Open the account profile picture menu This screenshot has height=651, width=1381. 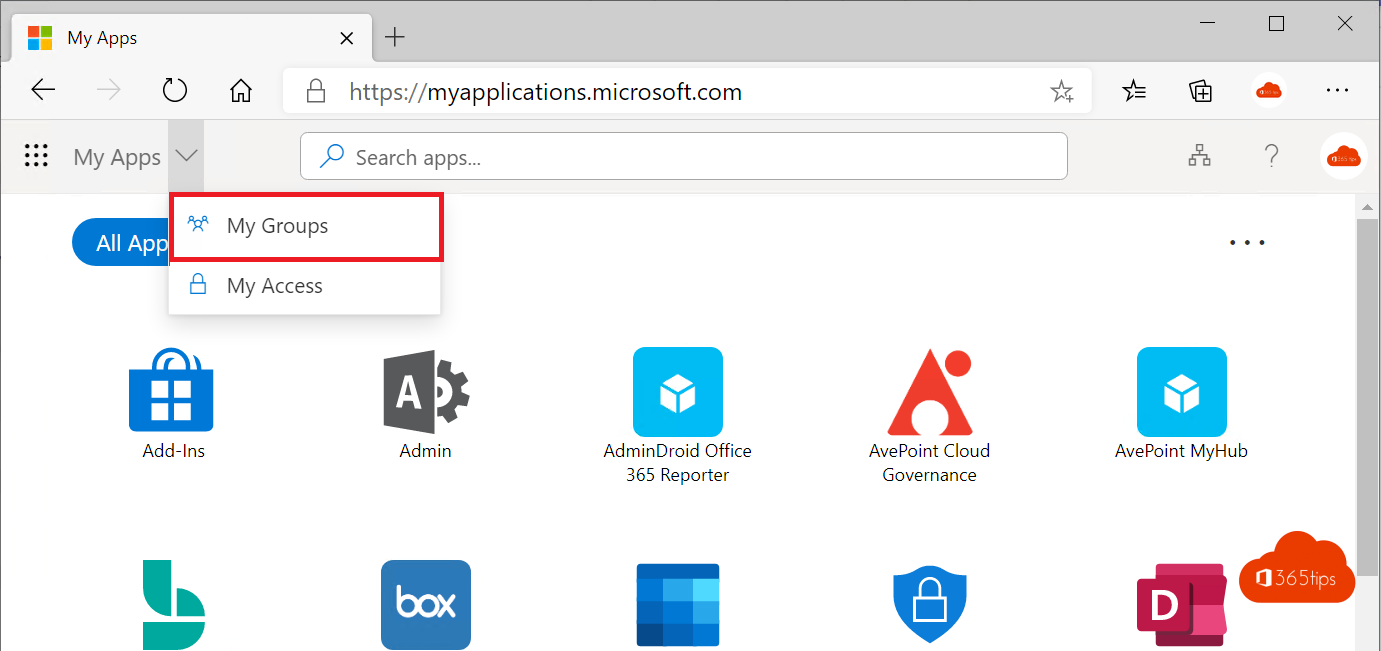click(1343, 156)
